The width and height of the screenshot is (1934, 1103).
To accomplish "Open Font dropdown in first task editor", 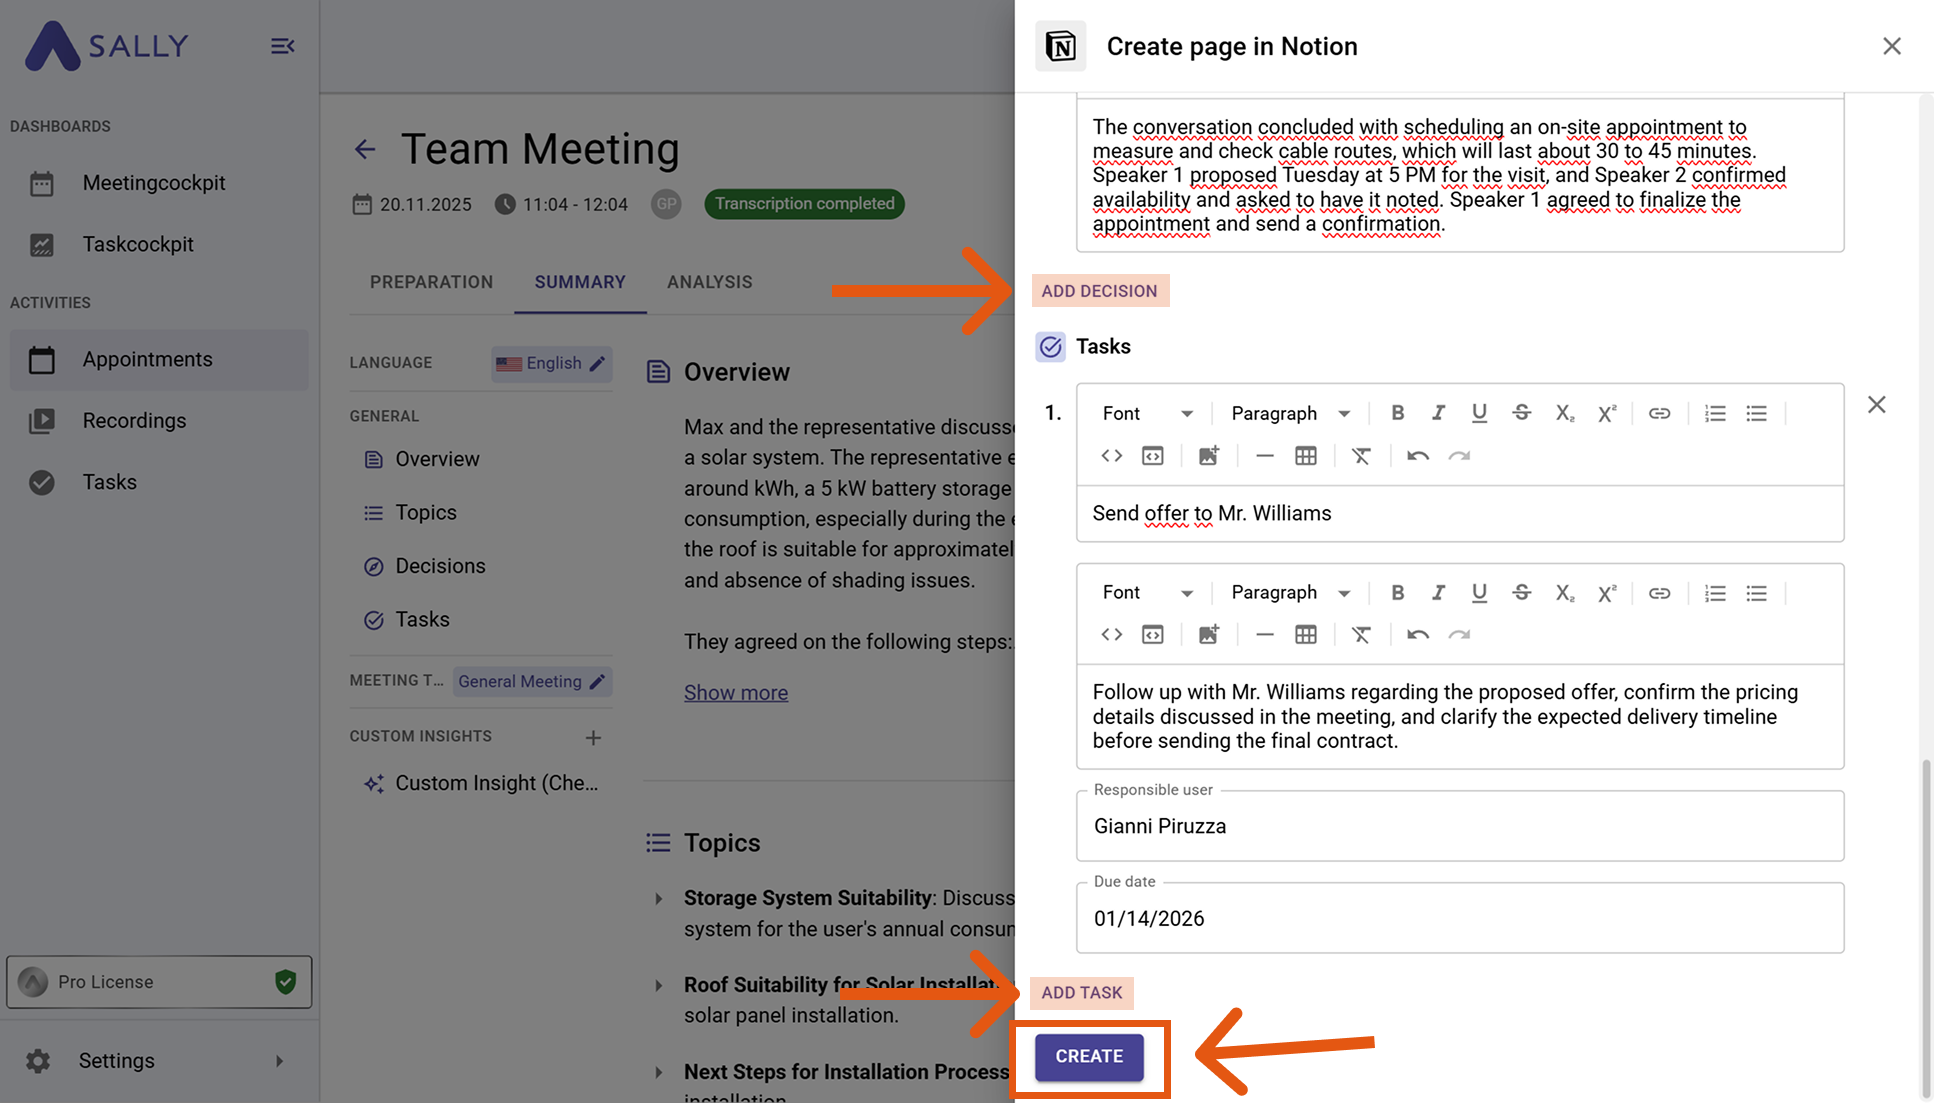I will pyautogui.click(x=1147, y=413).
